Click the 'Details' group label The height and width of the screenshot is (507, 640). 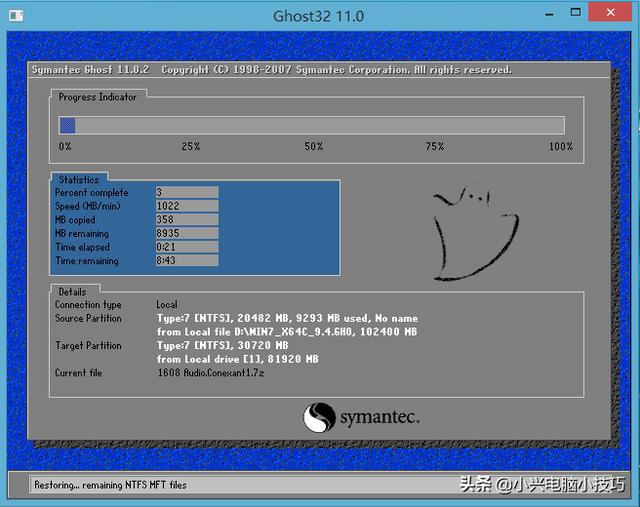72,292
